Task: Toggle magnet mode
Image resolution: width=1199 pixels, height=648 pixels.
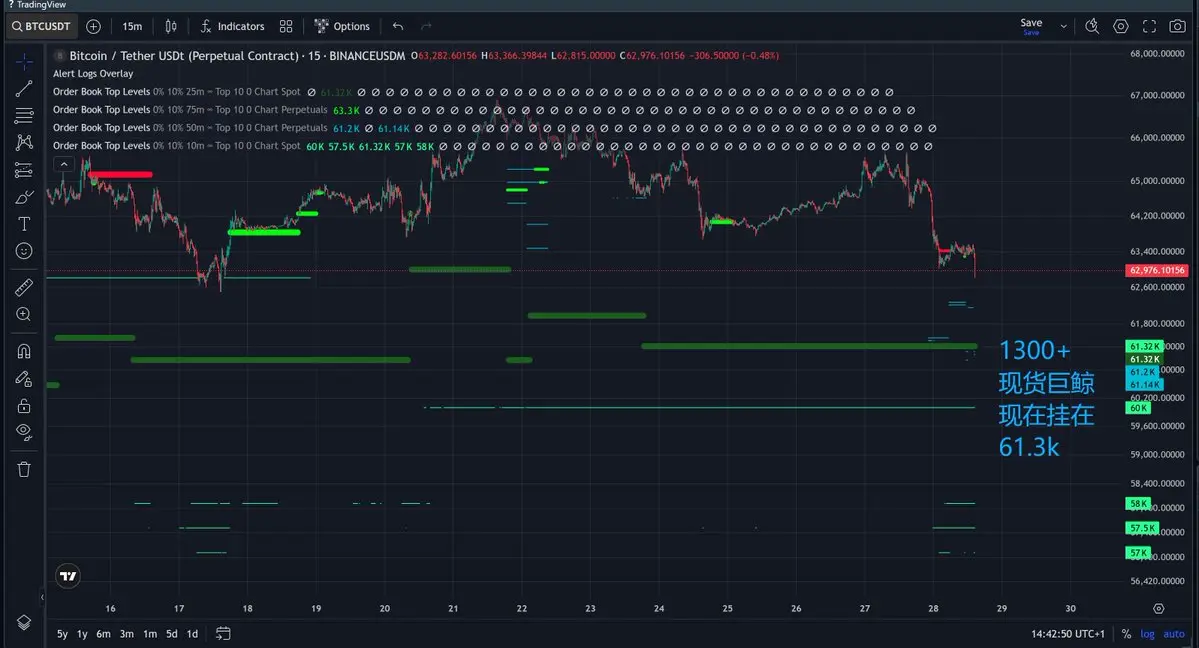Action: [x=24, y=351]
